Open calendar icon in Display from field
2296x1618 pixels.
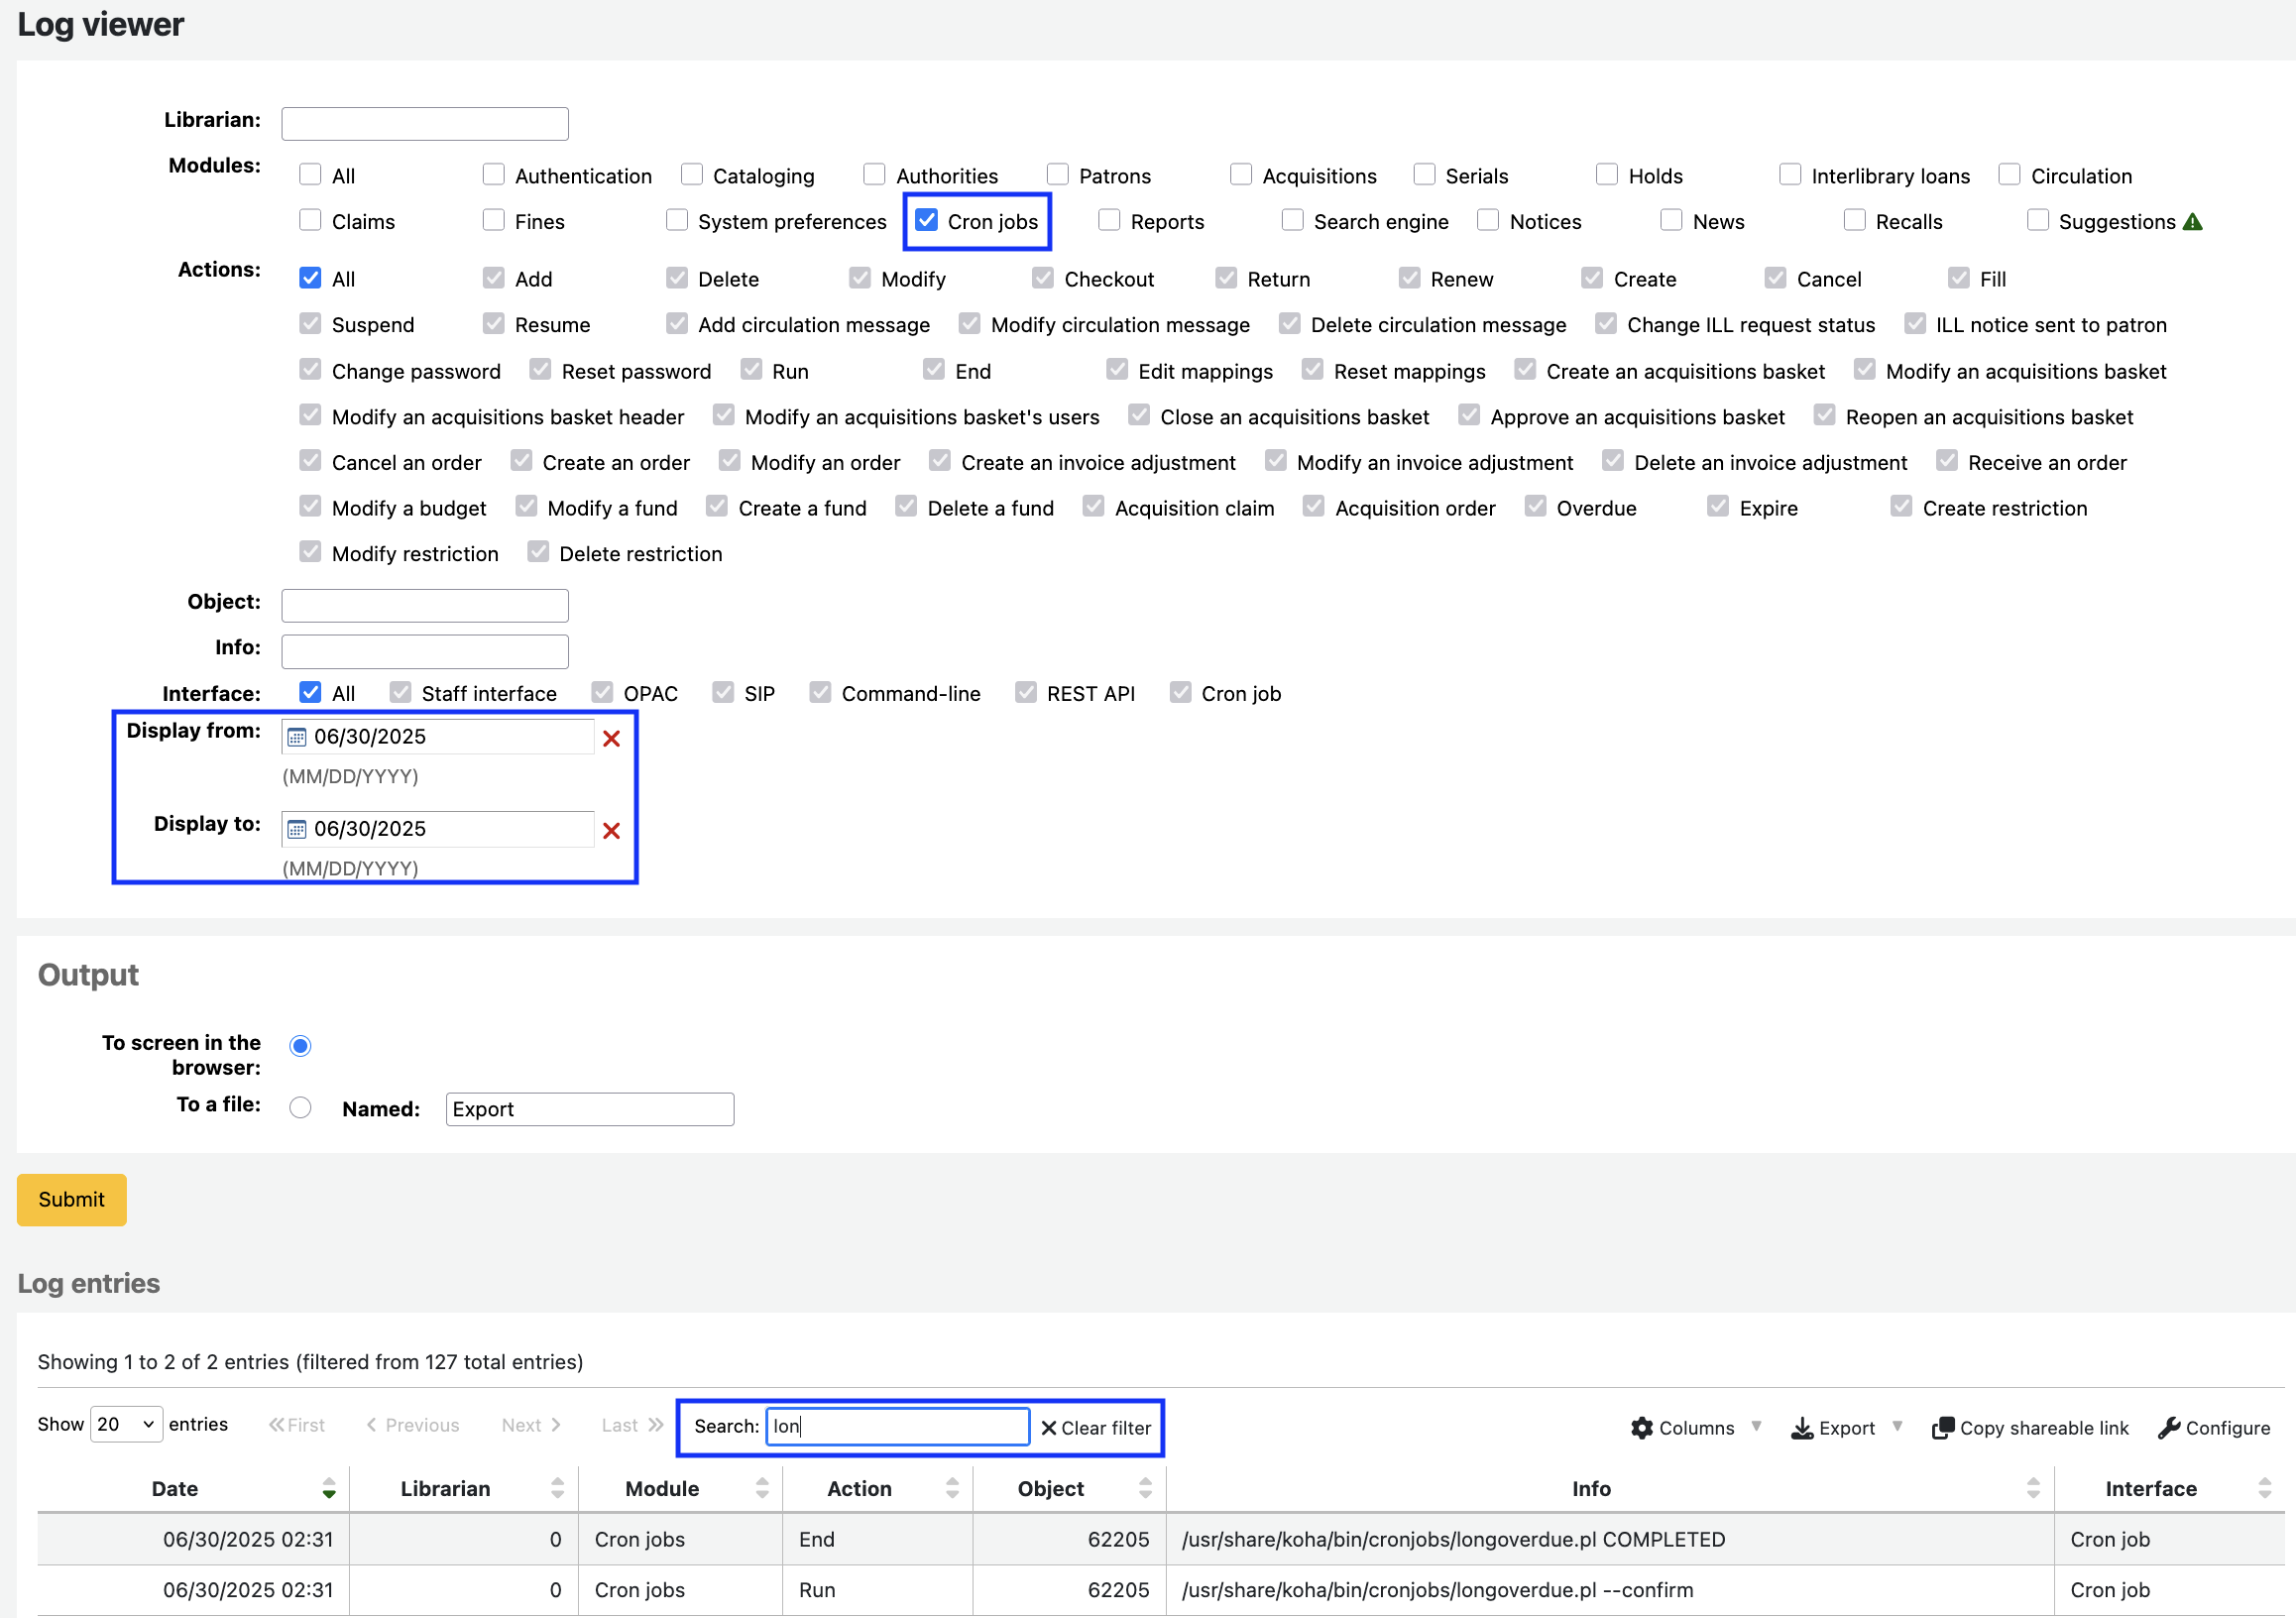(297, 737)
